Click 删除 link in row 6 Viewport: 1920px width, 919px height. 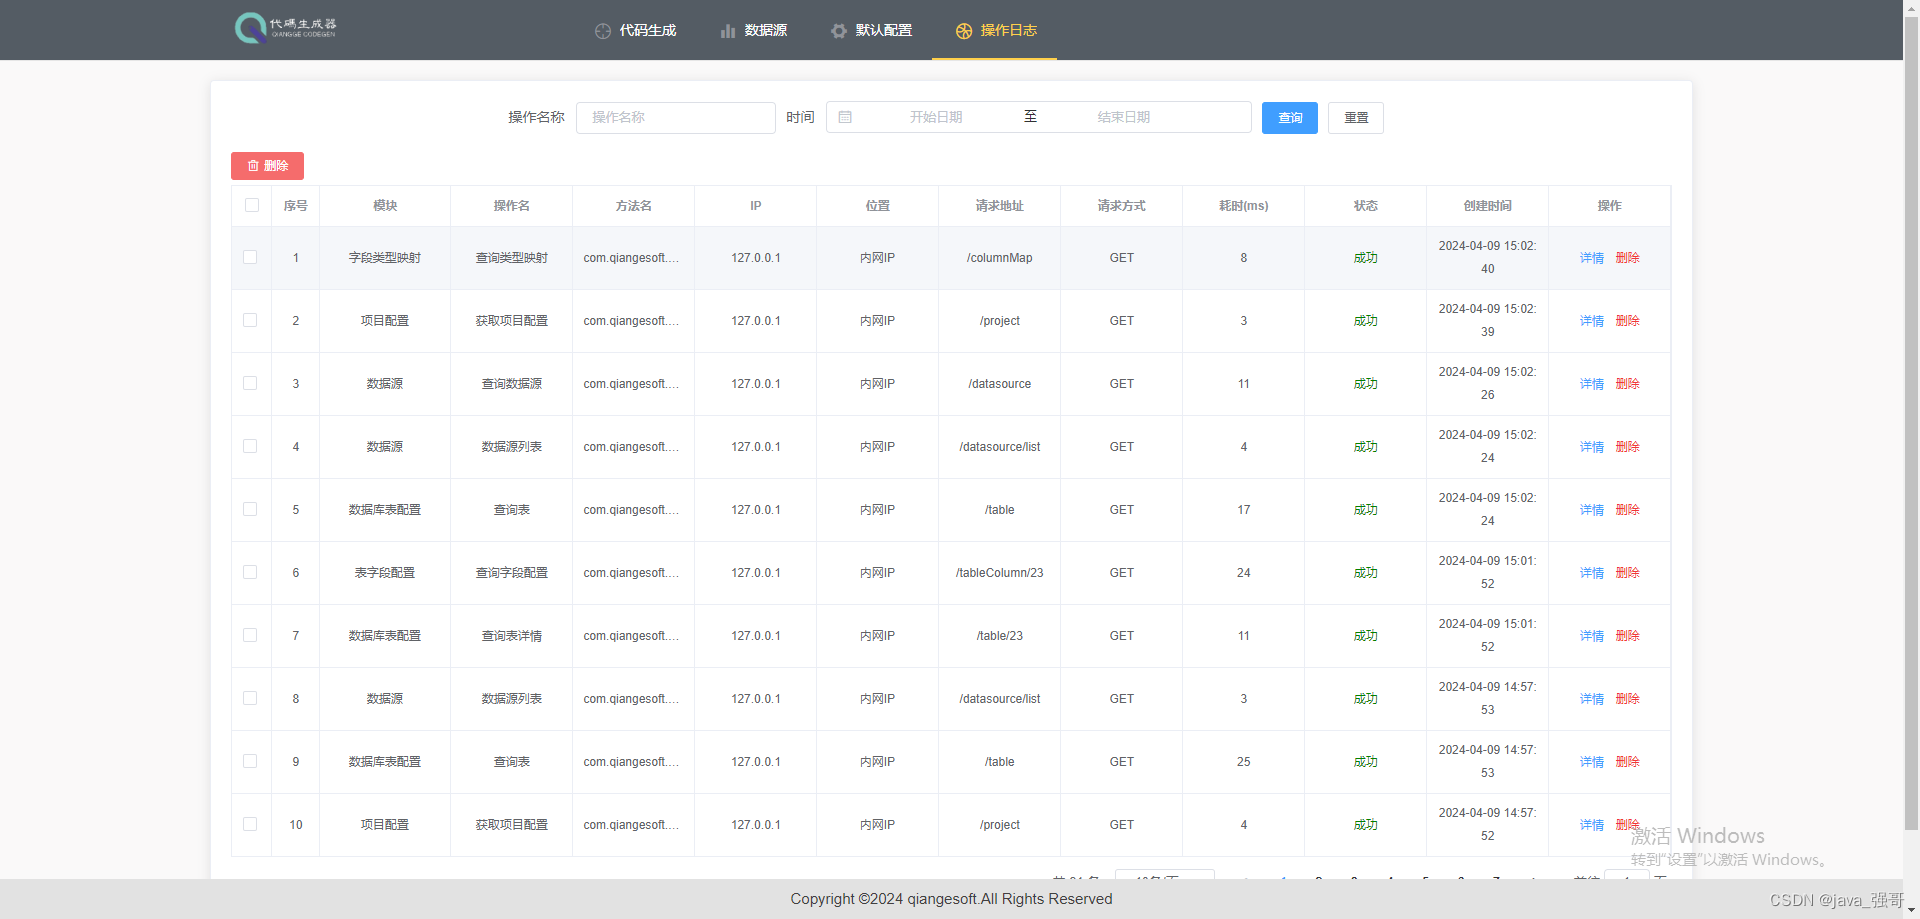click(x=1628, y=573)
